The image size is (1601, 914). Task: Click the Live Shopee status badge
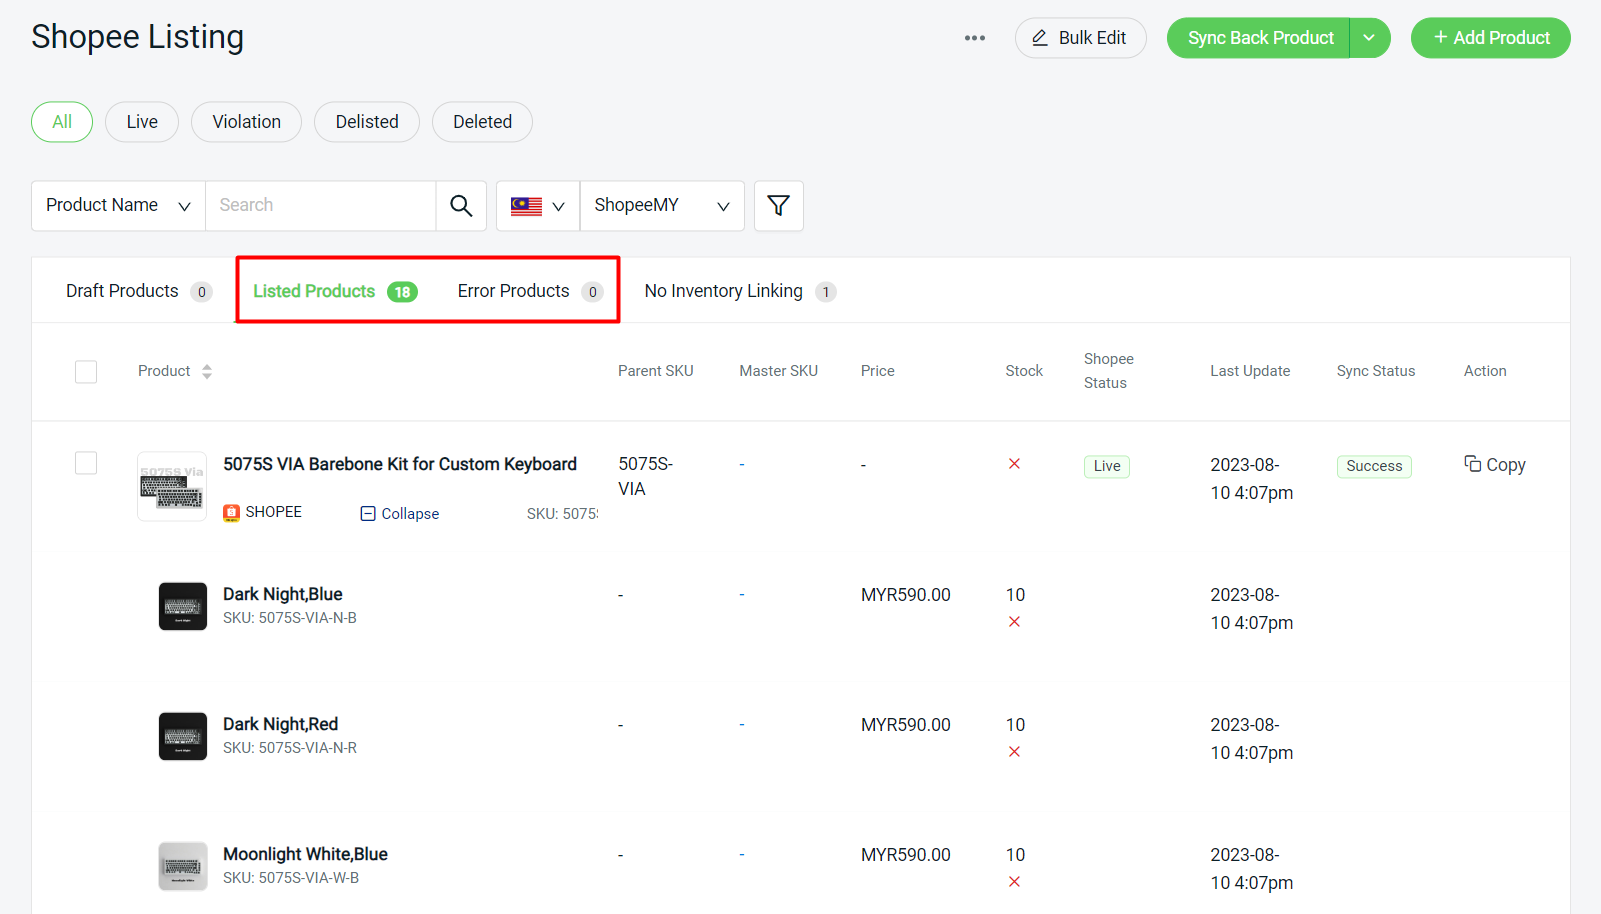coord(1107,466)
